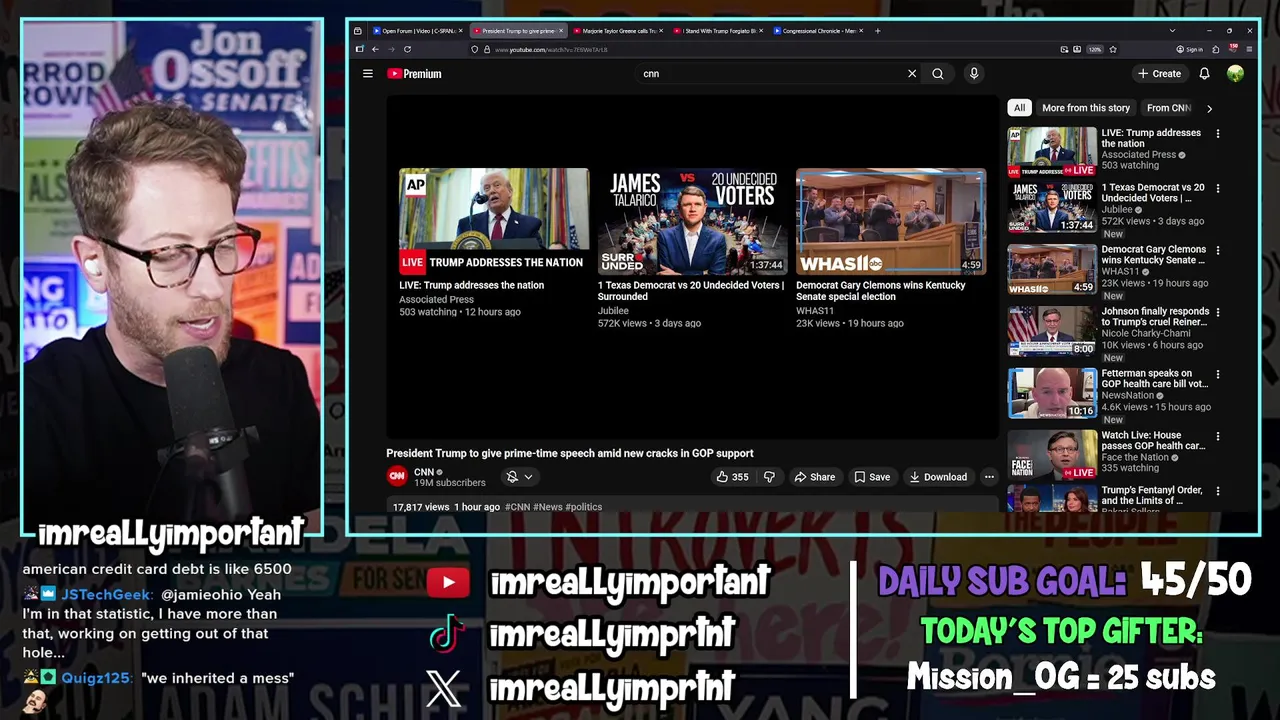The height and width of the screenshot is (720, 1280).
Task: Save the video to a playlist
Action: click(872, 477)
